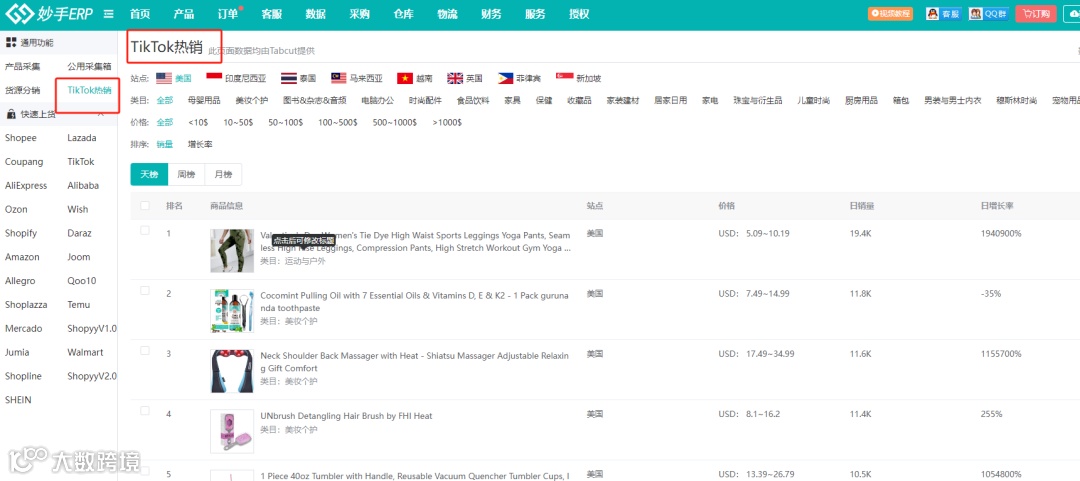Screen dimensions: 1080x481
Task: Filter category by 美妆个护
Action: point(251,101)
